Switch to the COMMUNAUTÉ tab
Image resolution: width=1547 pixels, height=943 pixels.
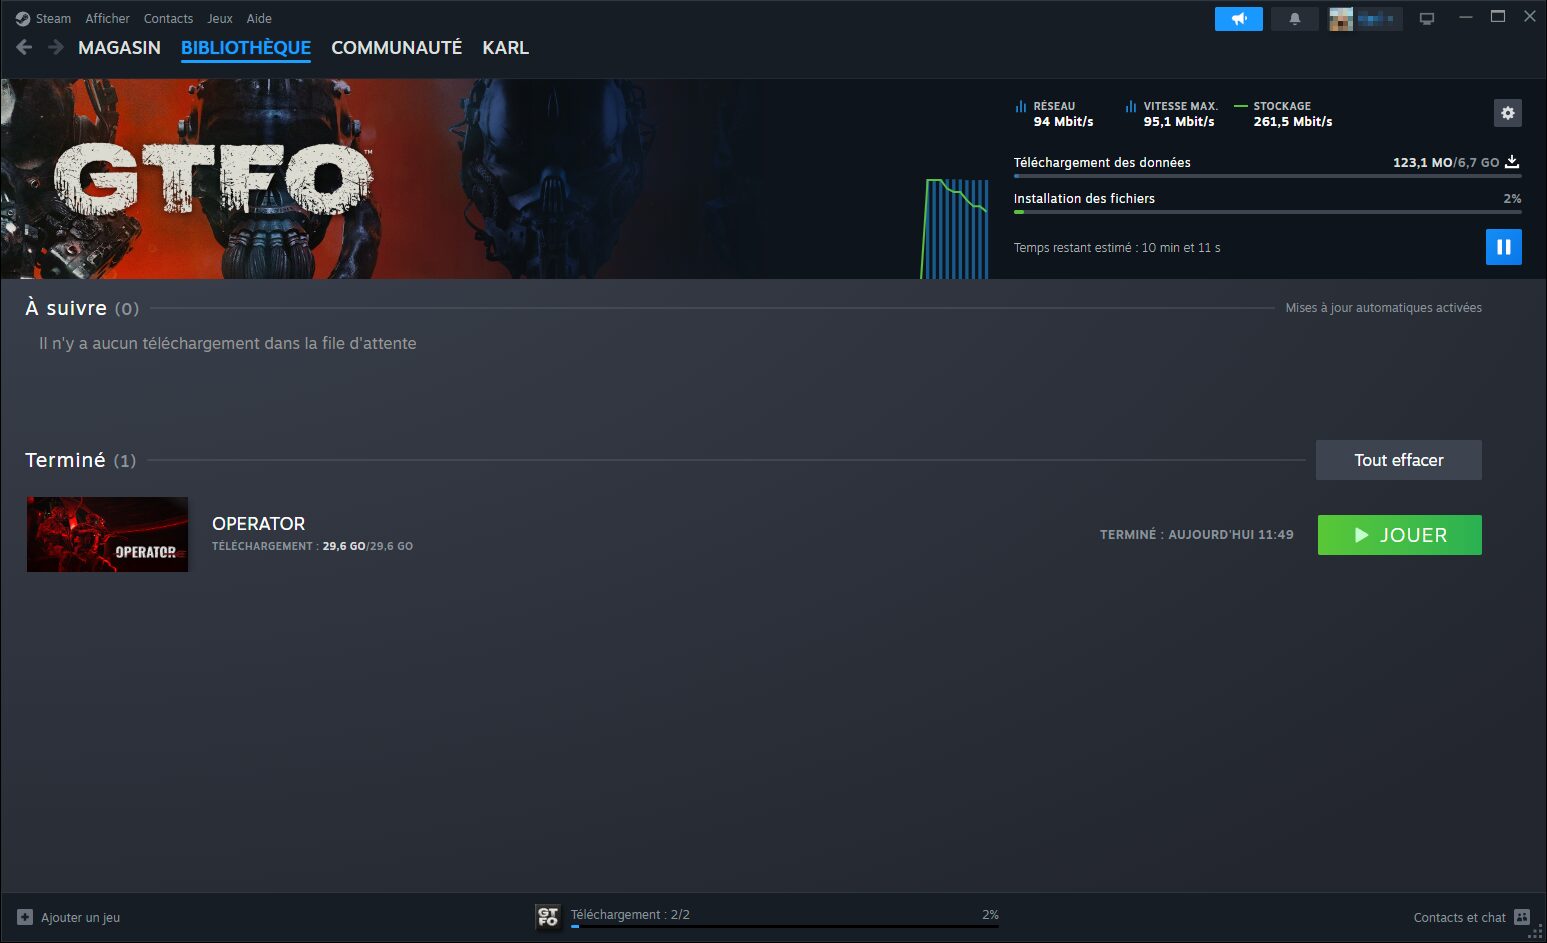396,47
